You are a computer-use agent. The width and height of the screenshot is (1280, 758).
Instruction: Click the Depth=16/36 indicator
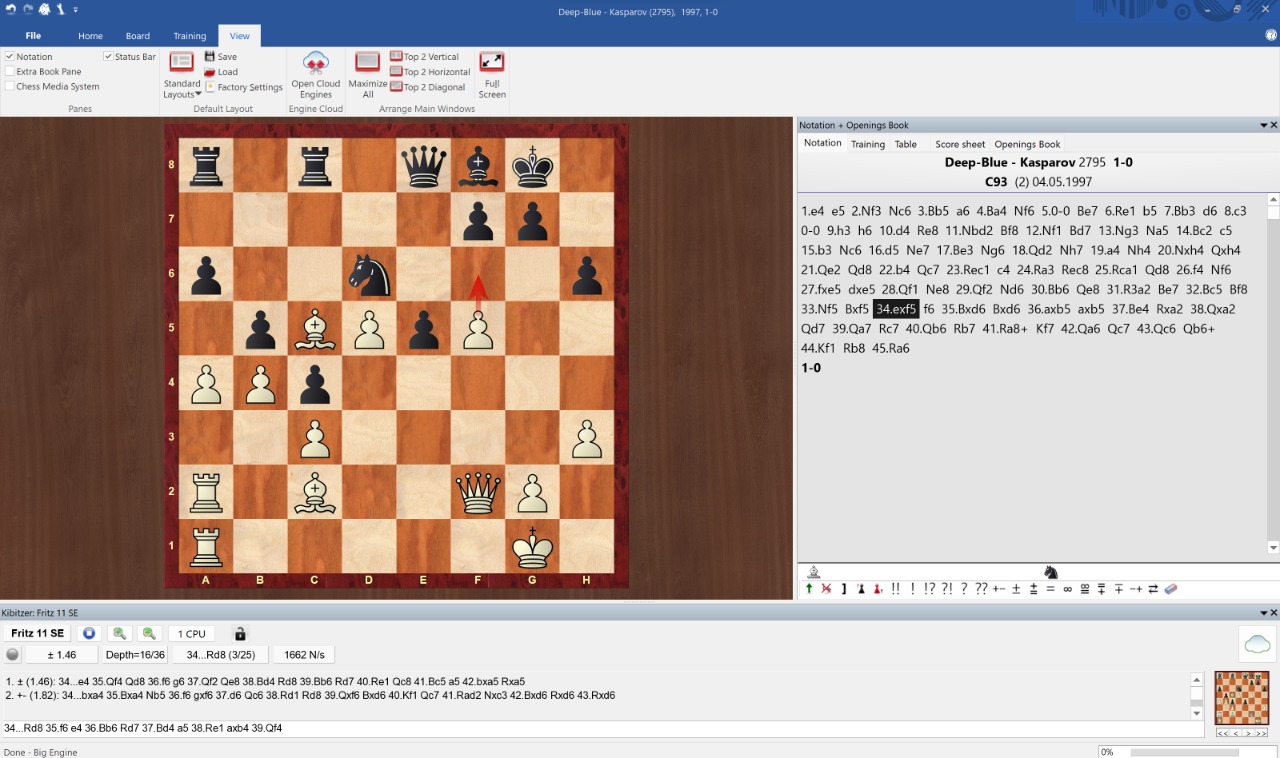[135, 655]
